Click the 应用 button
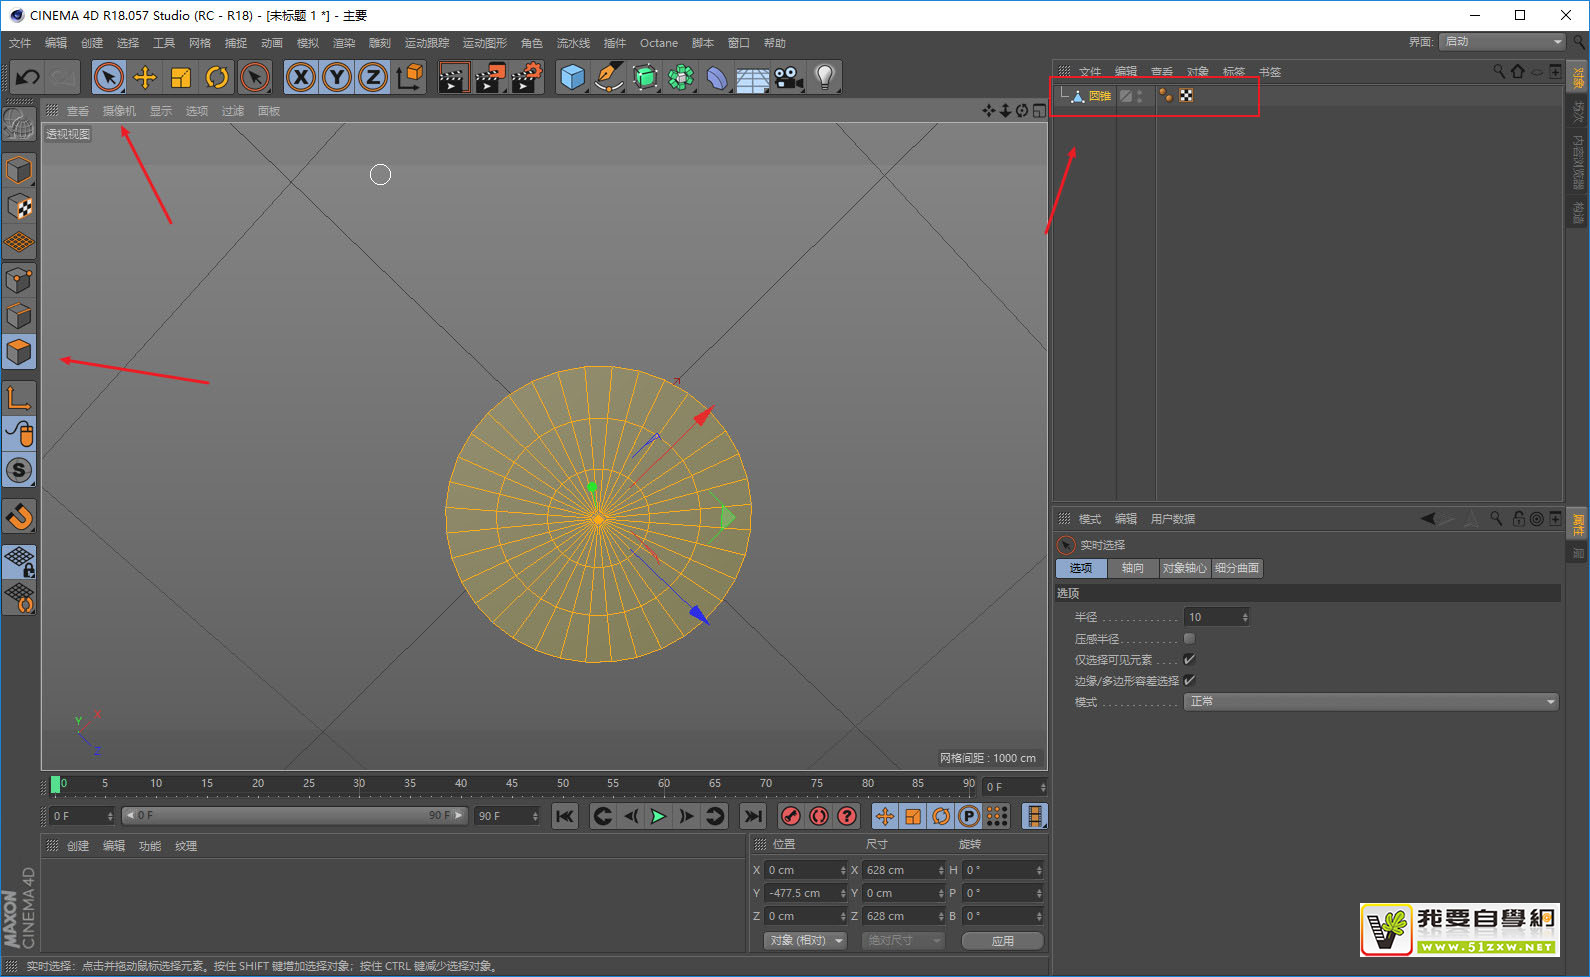Viewport: 1590px width, 977px height. [x=1002, y=940]
